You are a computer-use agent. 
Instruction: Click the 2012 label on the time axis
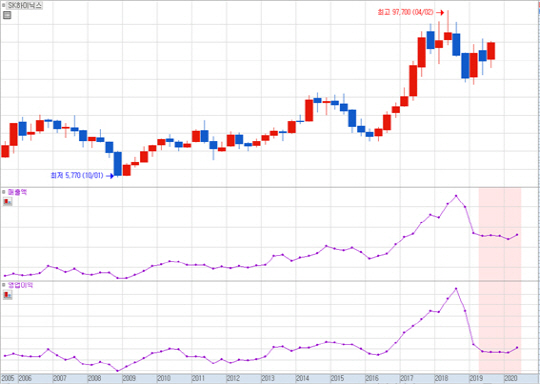pos(233,378)
